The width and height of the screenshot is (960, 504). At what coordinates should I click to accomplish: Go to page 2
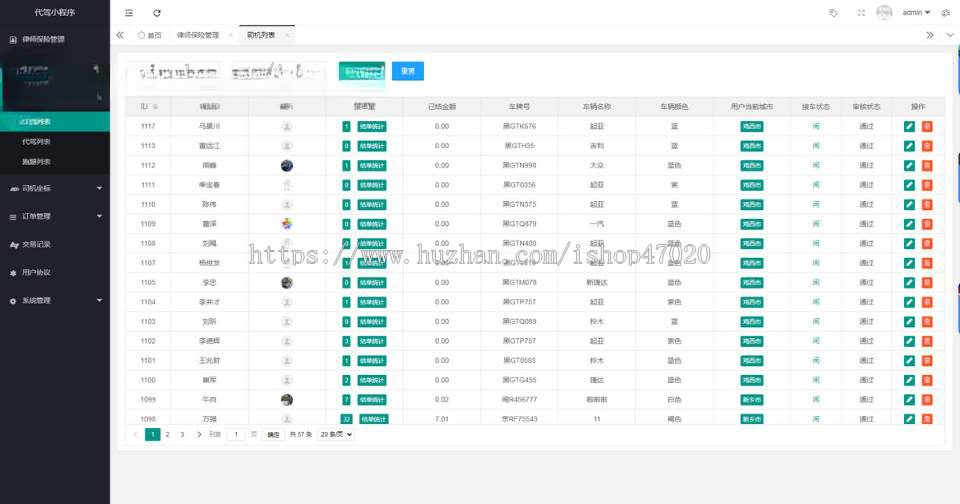point(167,434)
